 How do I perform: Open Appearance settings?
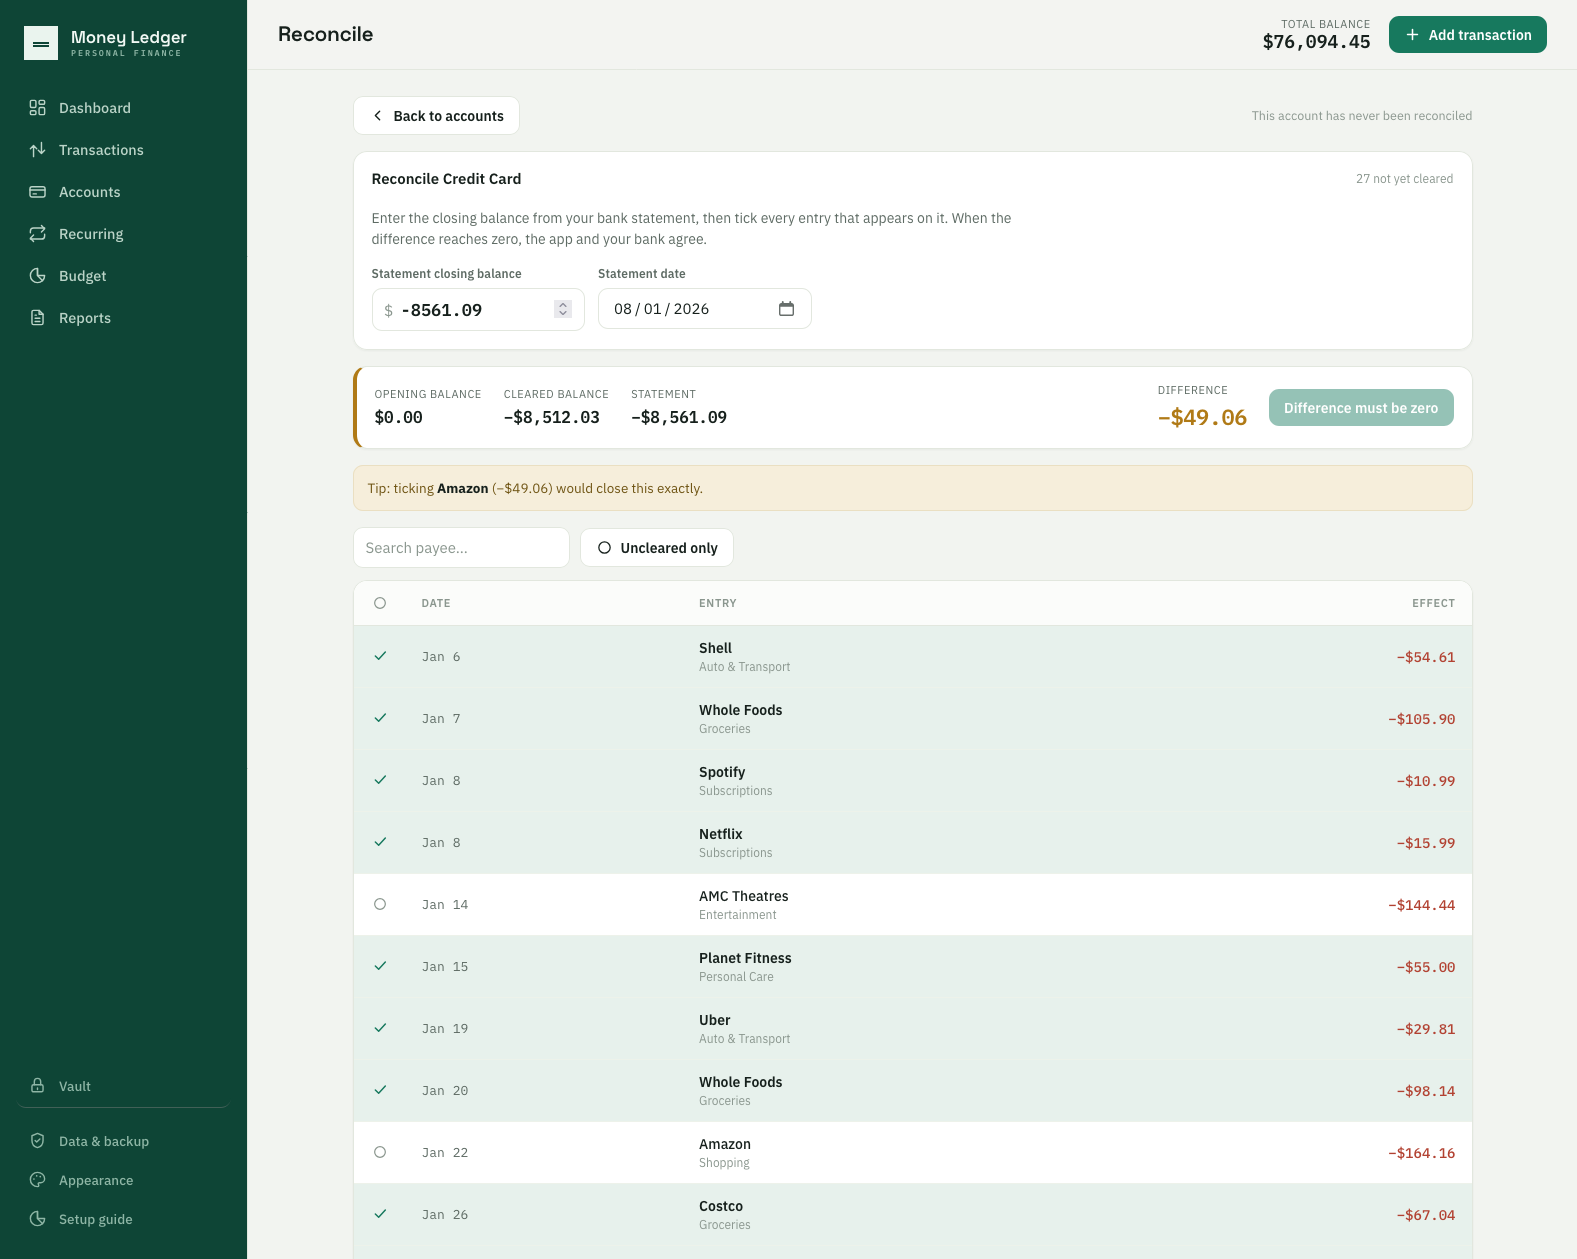click(123, 1180)
